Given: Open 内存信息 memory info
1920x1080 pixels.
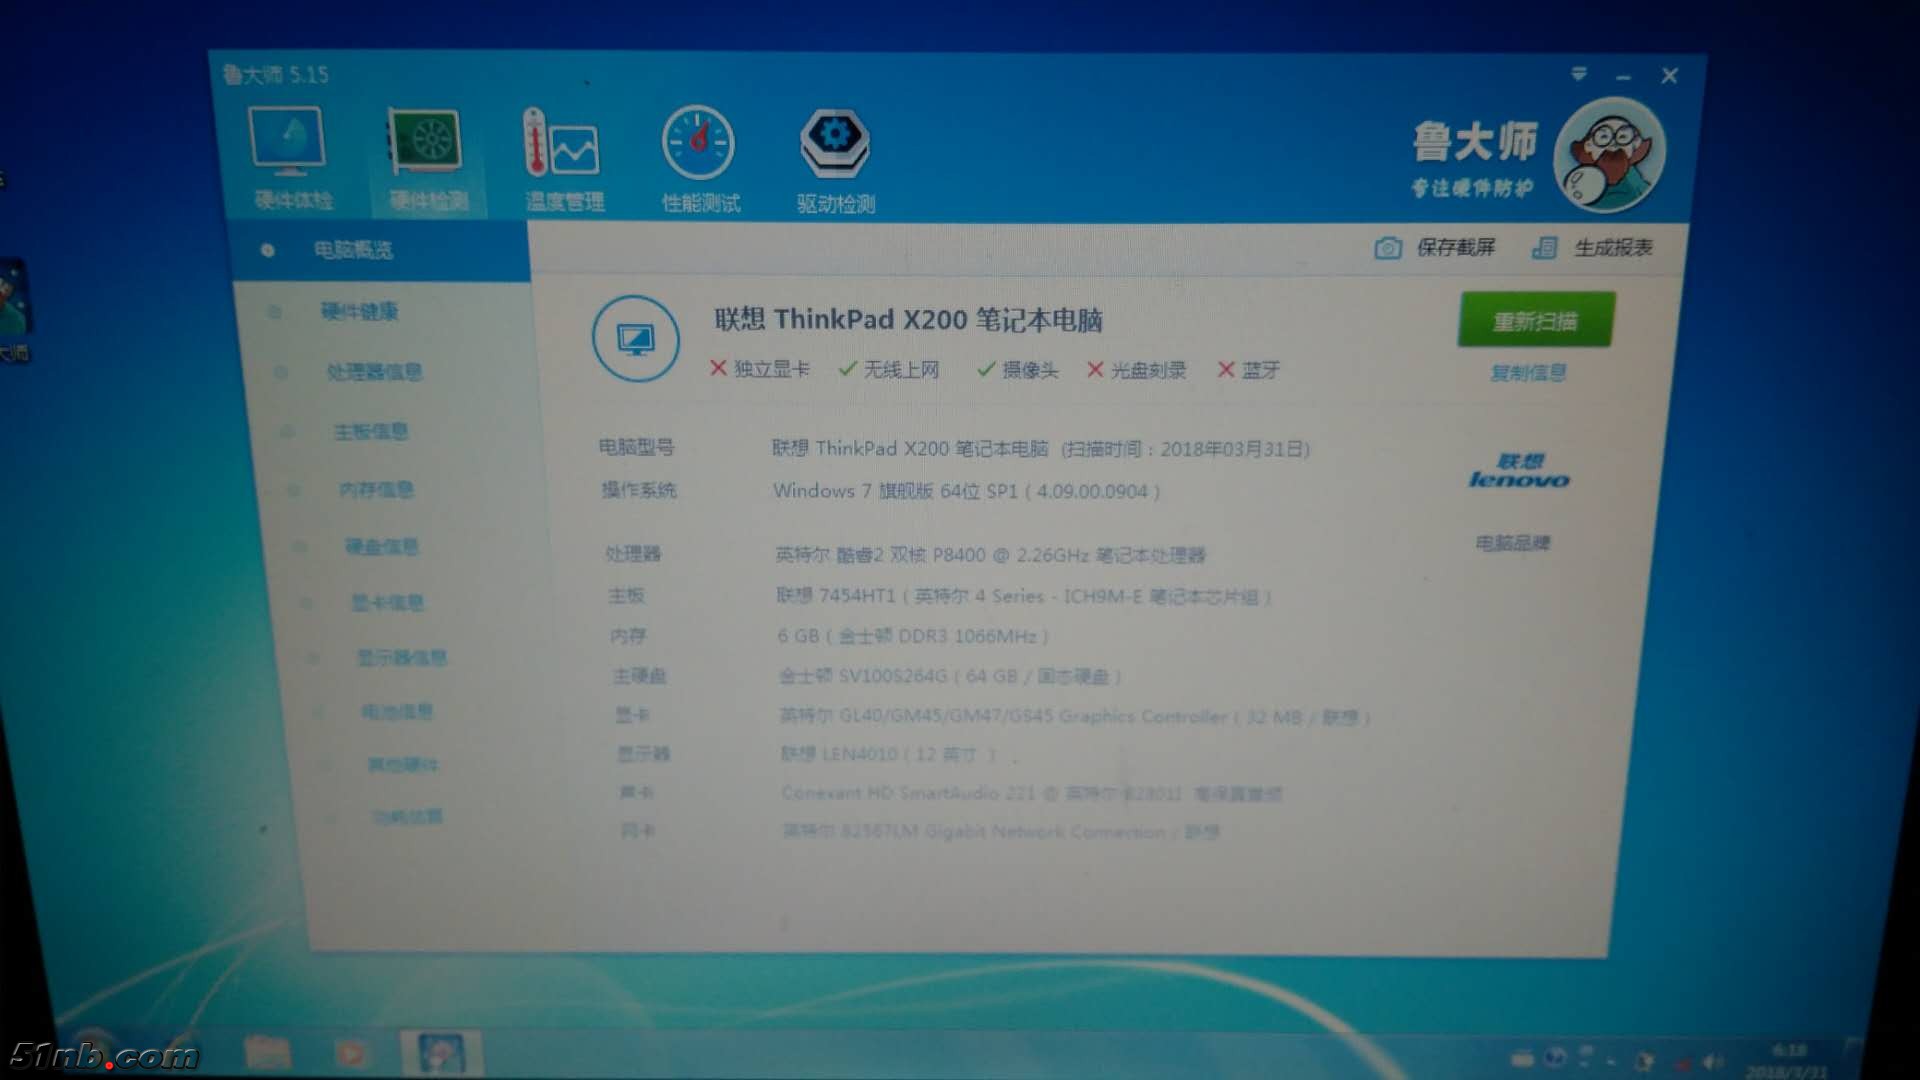Looking at the screenshot, I should tap(376, 490).
